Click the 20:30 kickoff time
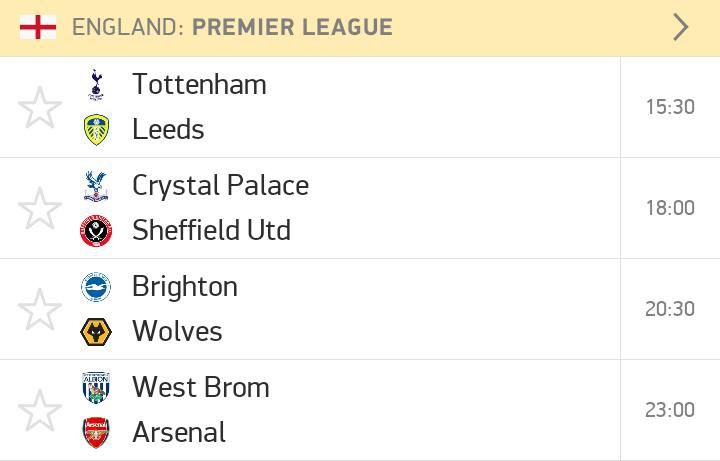The height and width of the screenshot is (461, 720). (x=670, y=309)
